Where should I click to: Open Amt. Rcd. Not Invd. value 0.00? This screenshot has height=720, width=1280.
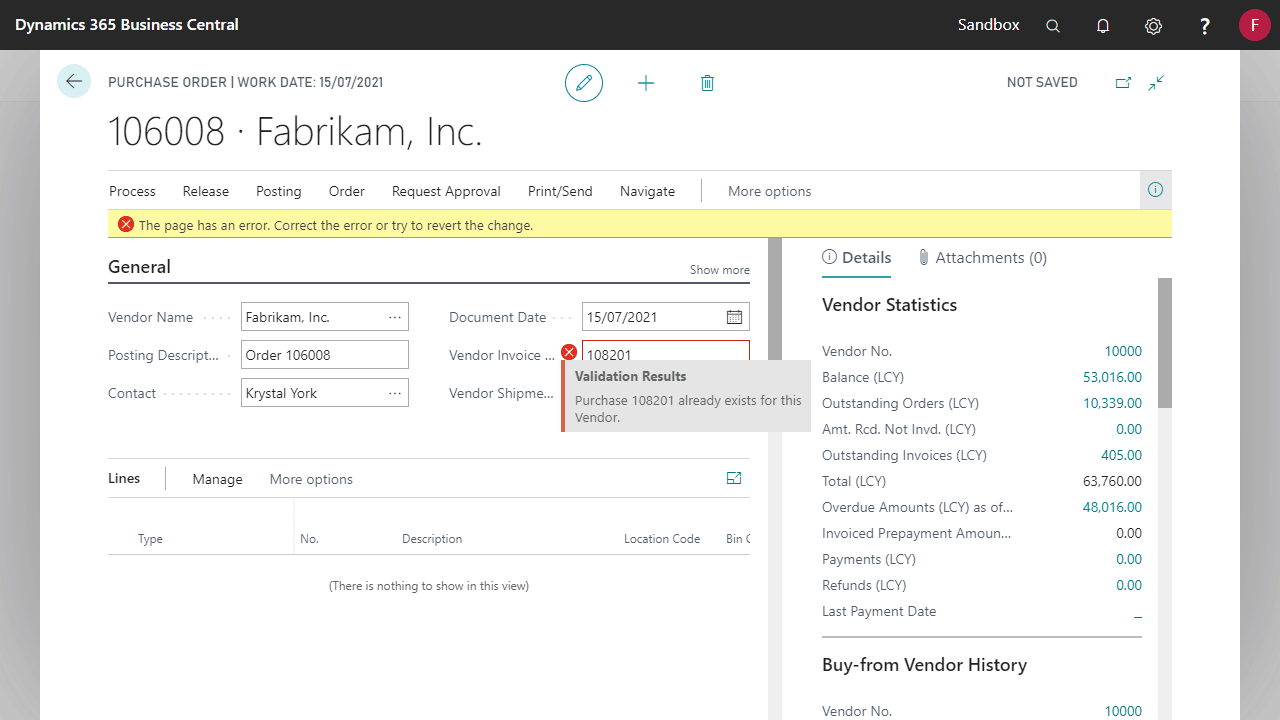coord(1129,429)
